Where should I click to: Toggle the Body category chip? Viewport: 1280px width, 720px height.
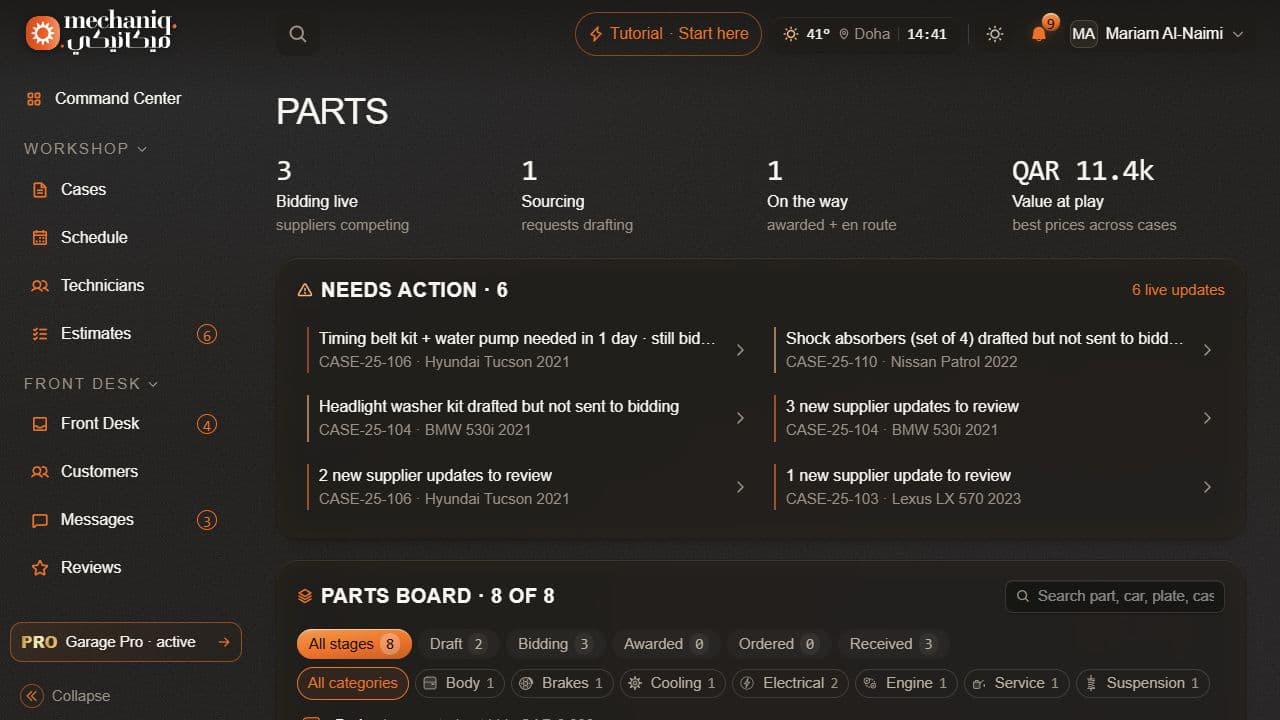[x=460, y=683]
